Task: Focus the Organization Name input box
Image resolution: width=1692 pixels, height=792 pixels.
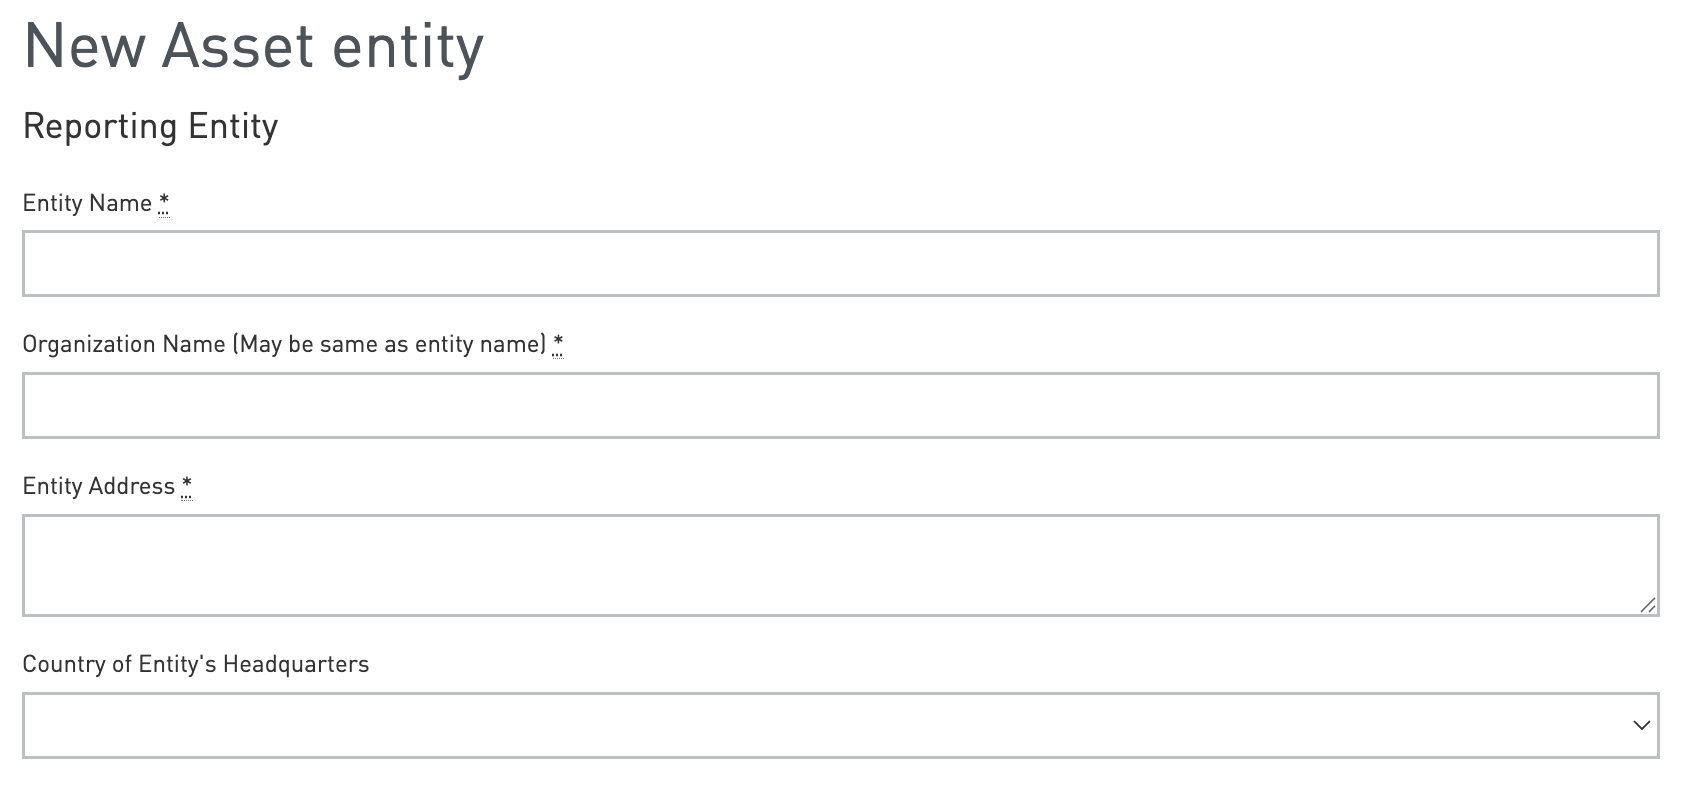Action: tap(840, 405)
